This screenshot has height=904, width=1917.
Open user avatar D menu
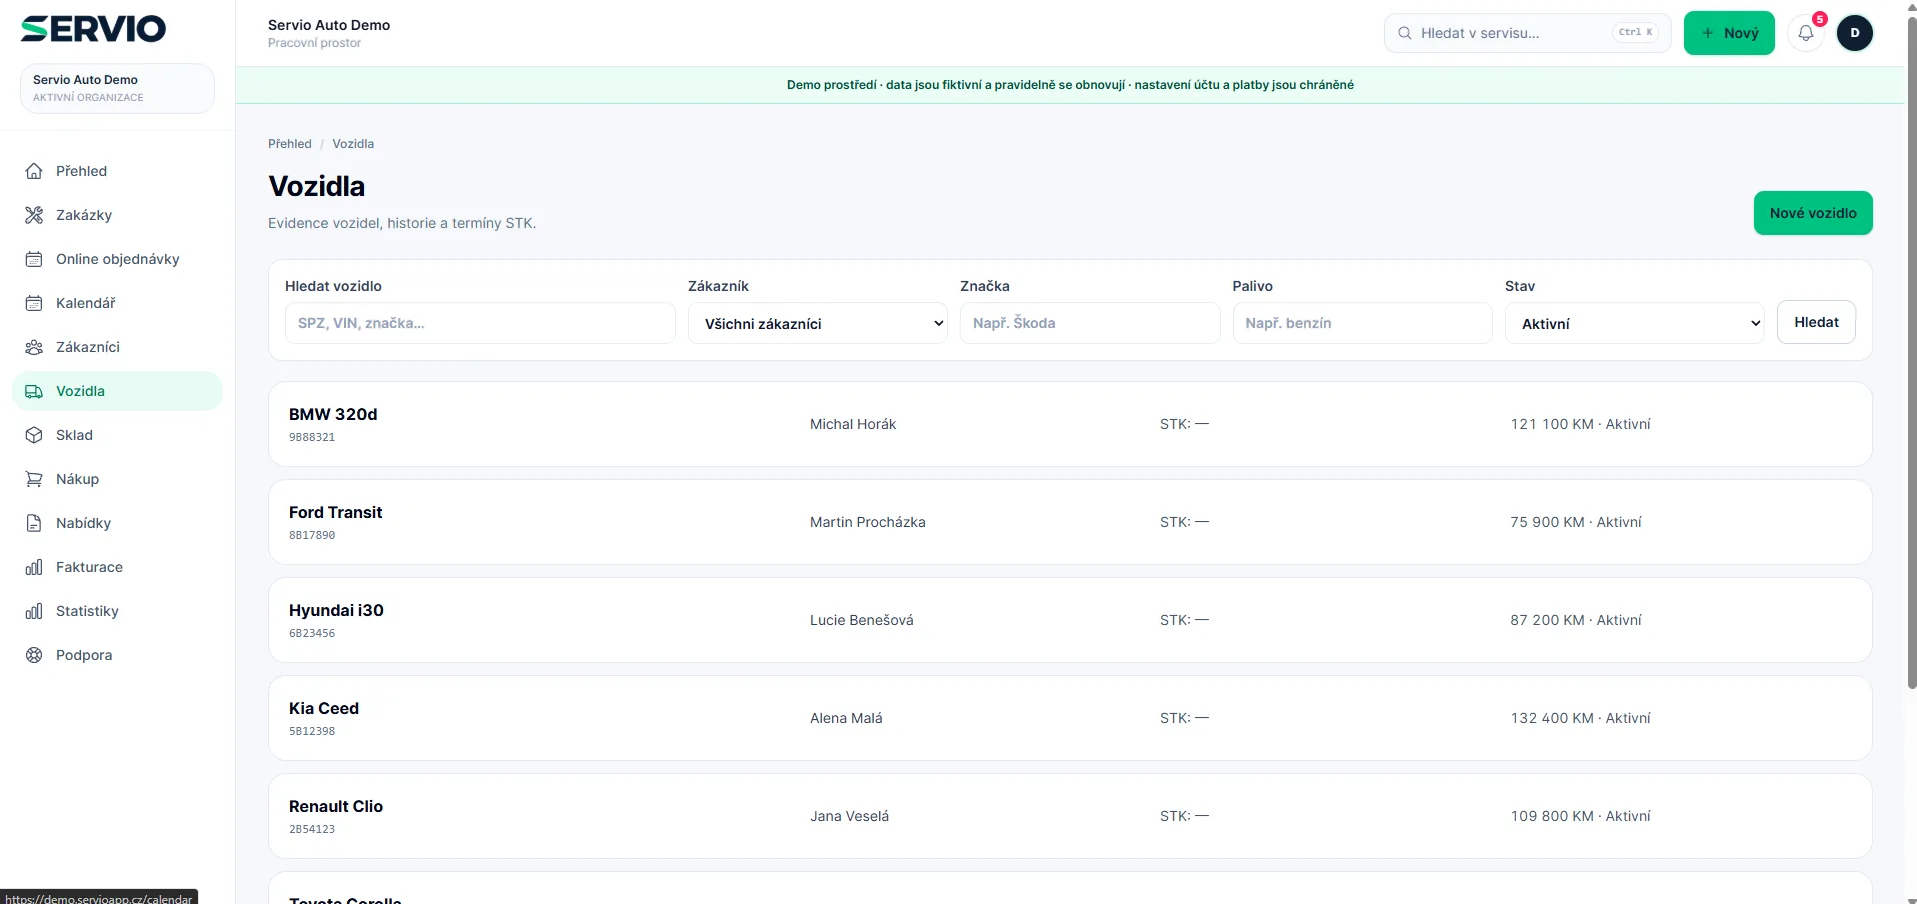click(x=1855, y=33)
